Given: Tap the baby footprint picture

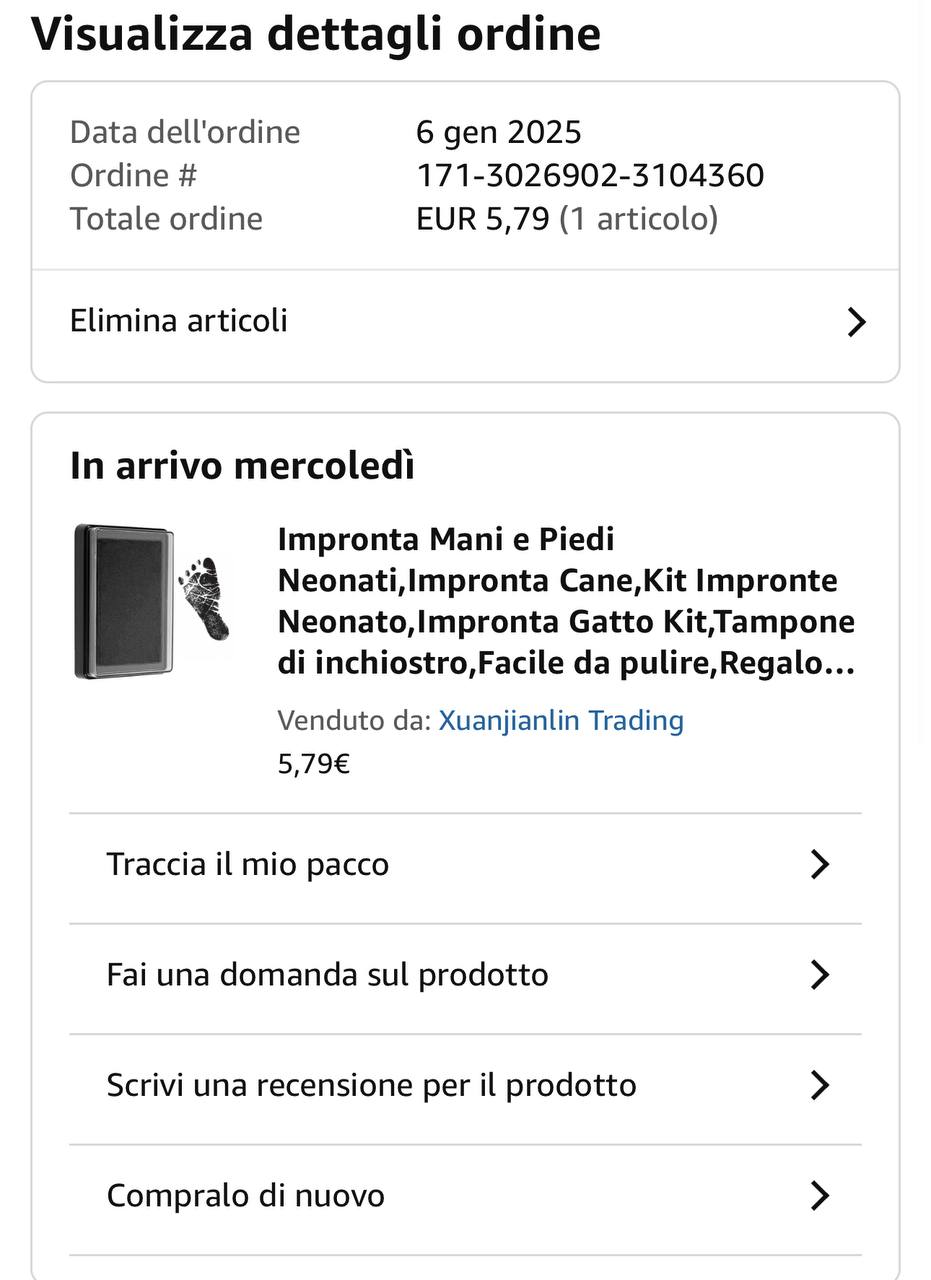Looking at the screenshot, I should [x=206, y=598].
